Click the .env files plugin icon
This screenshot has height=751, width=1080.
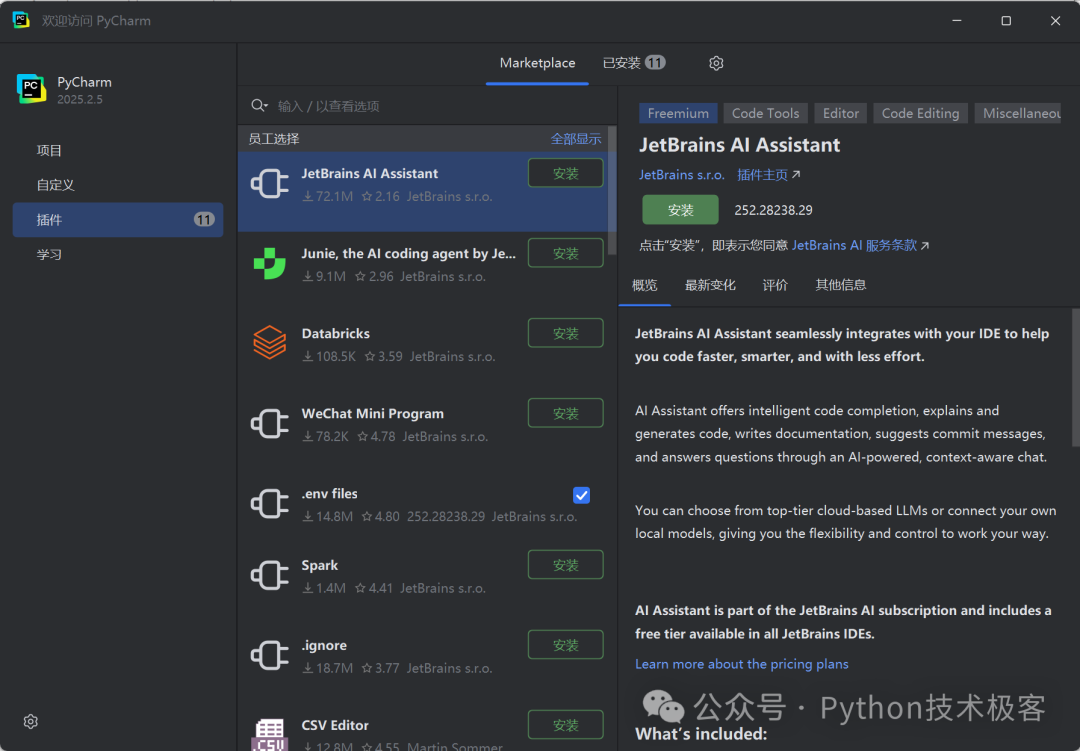click(x=269, y=504)
